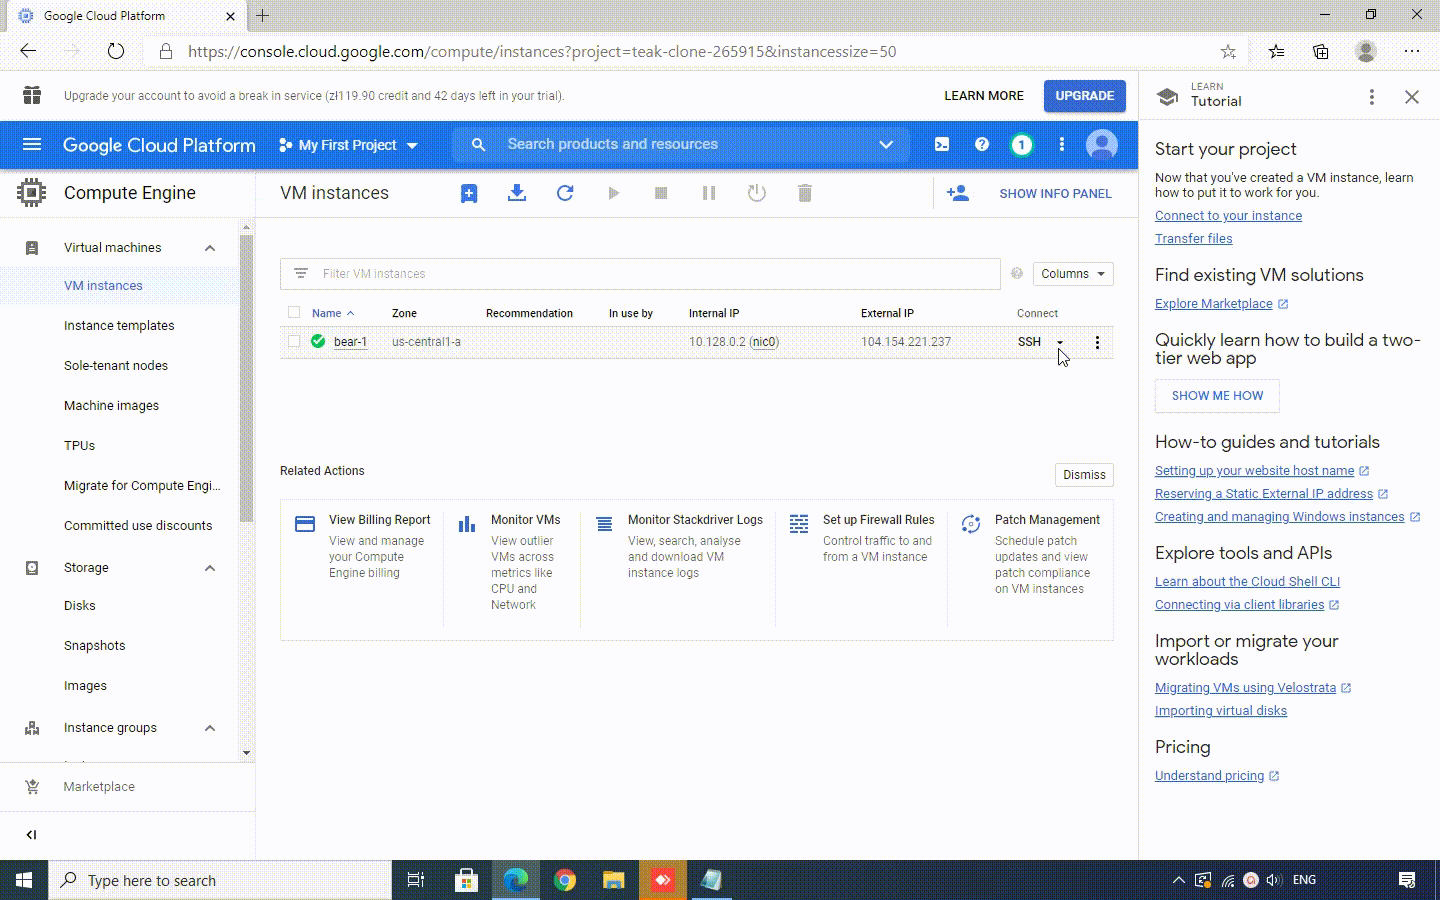Click the Suspend instance pause icon
Image resolution: width=1440 pixels, height=900 pixels.
click(709, 193)
